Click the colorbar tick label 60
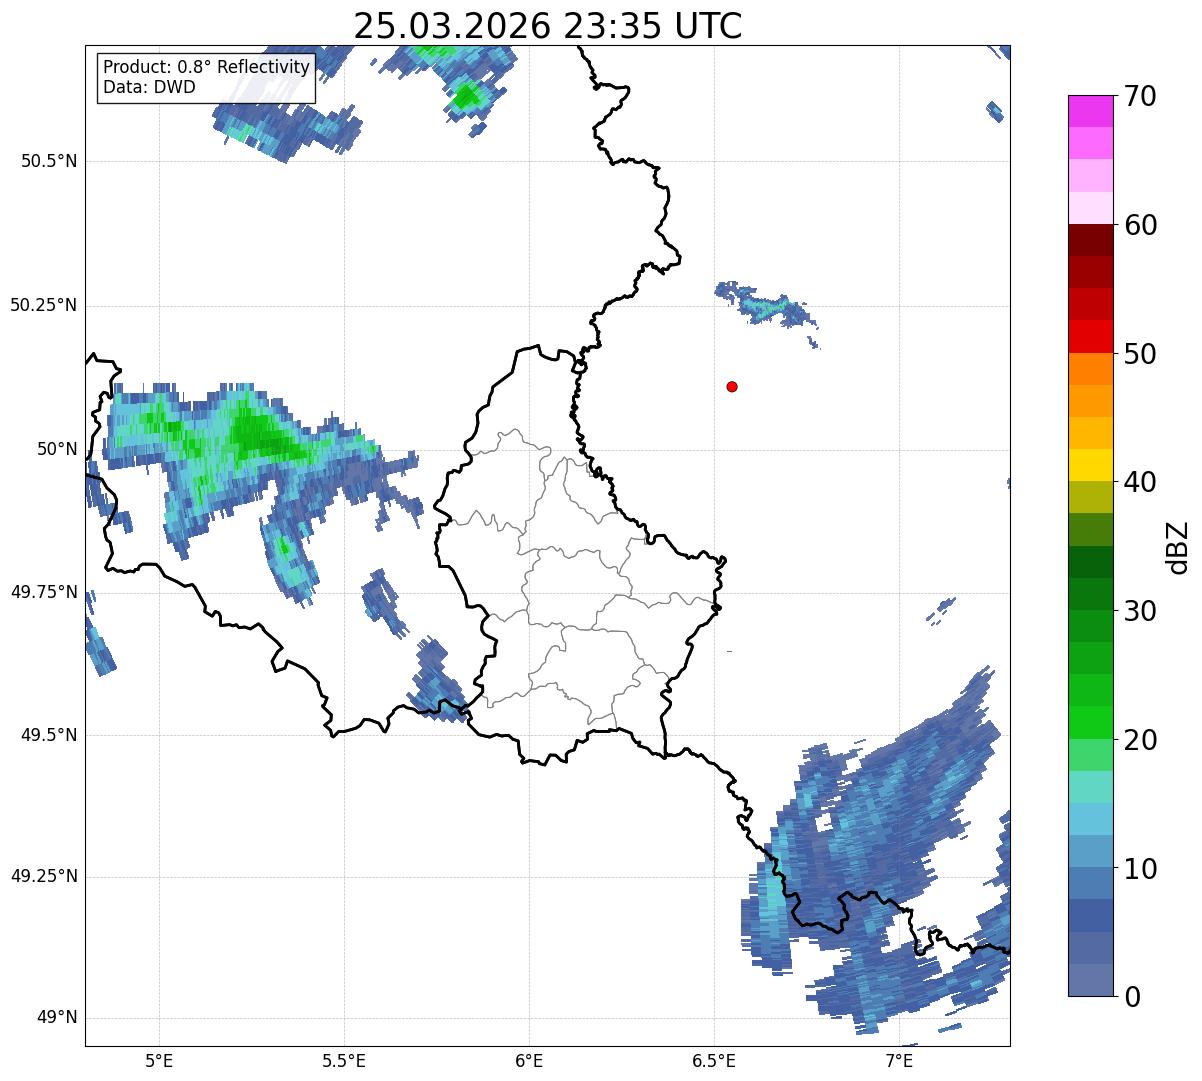The width and height of the screenshot is (1202, 1081). coord(1140,225)
